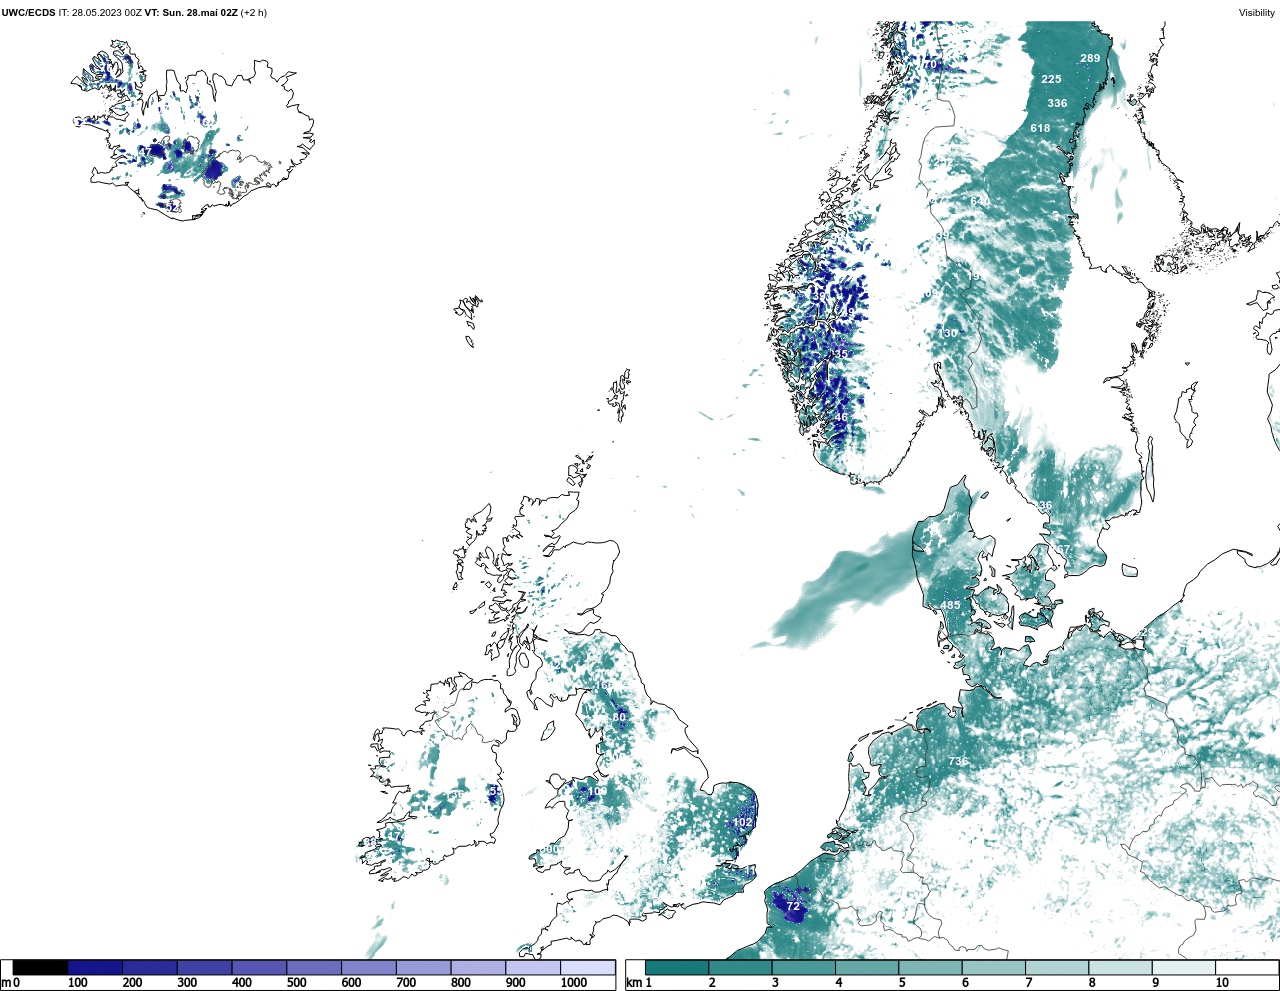Screen dimensions: 1280x991
Task: Click the 'UWC/ECDS' model label
Action: point(28,13)
